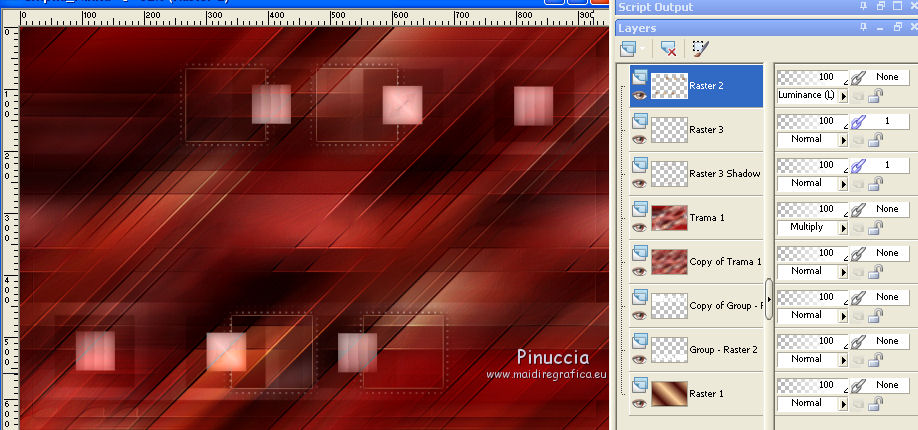Toggle visibility of Raster 3 Shadow layer
Screen dimensions: 918x430
(639, 183)
